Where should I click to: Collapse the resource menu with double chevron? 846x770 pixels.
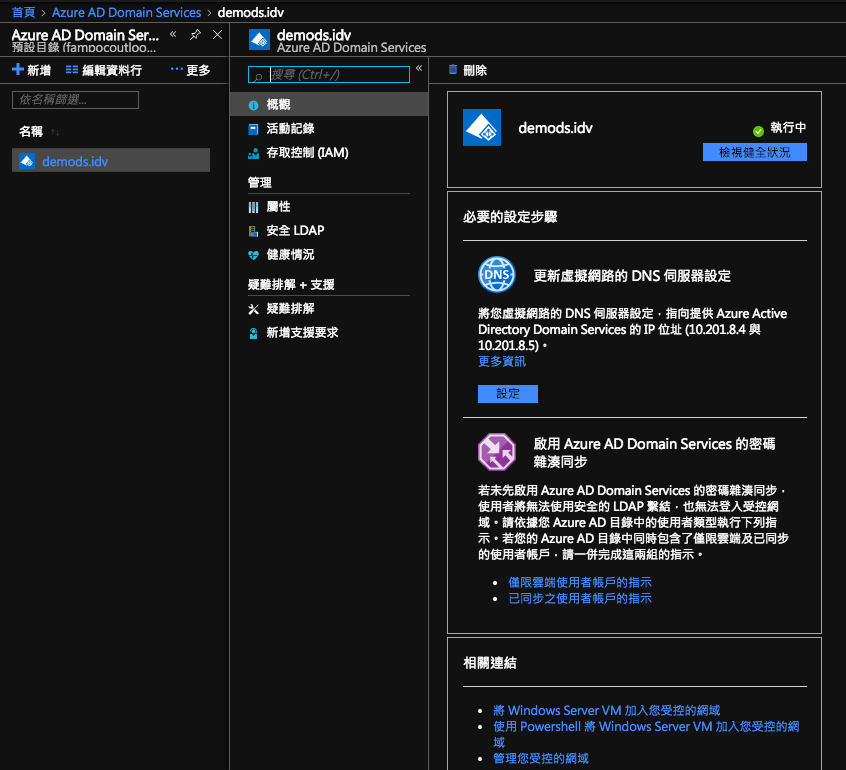tap(419, 68)
